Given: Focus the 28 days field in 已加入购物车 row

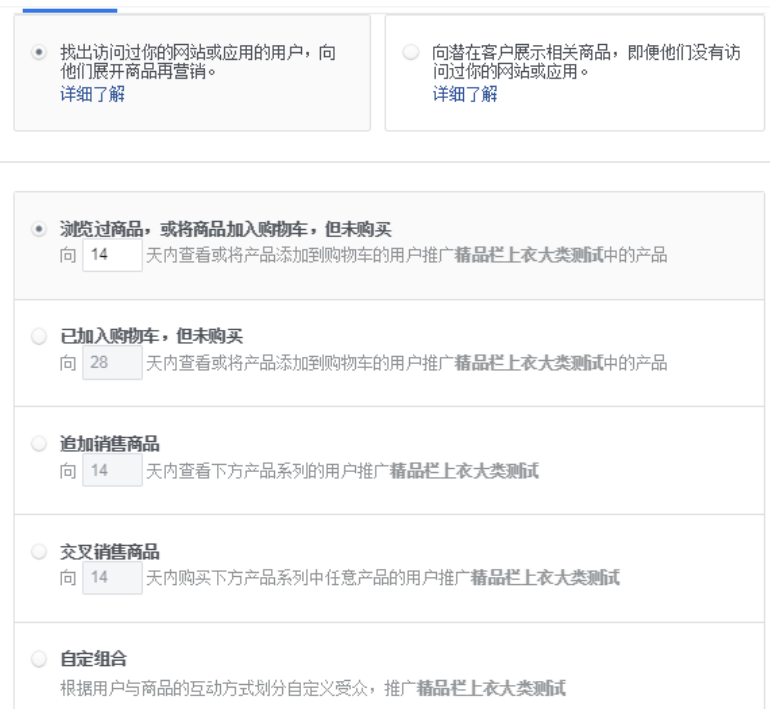Looking at the screenshot, I should coord(112,362).
